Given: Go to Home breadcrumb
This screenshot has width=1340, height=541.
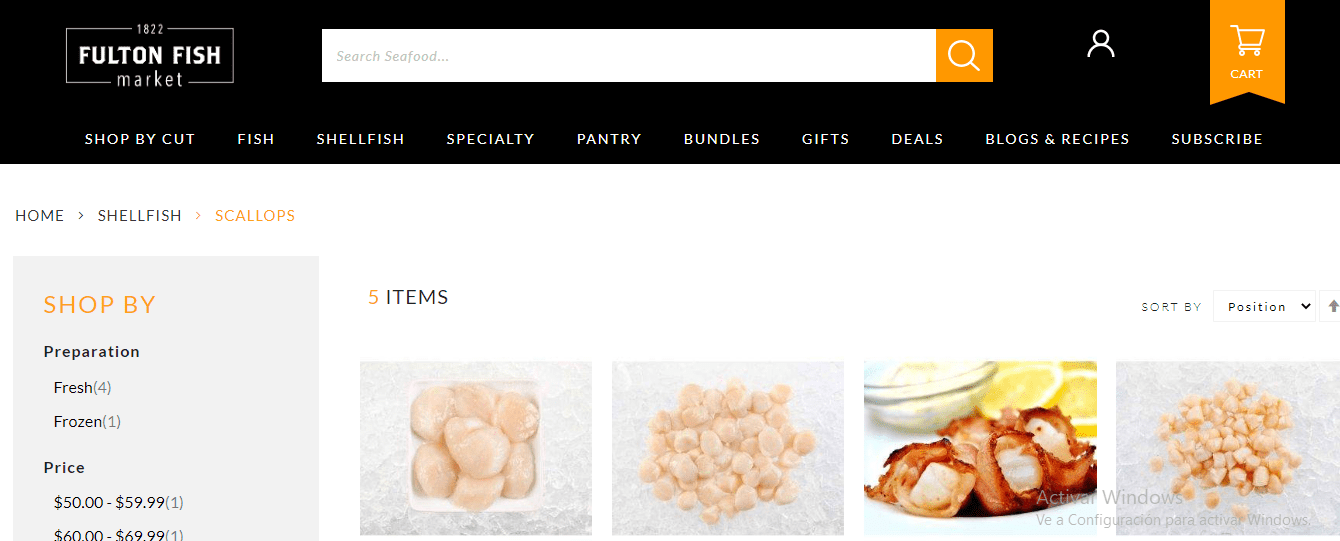Looking at the screenshot, I should (40, 215).
